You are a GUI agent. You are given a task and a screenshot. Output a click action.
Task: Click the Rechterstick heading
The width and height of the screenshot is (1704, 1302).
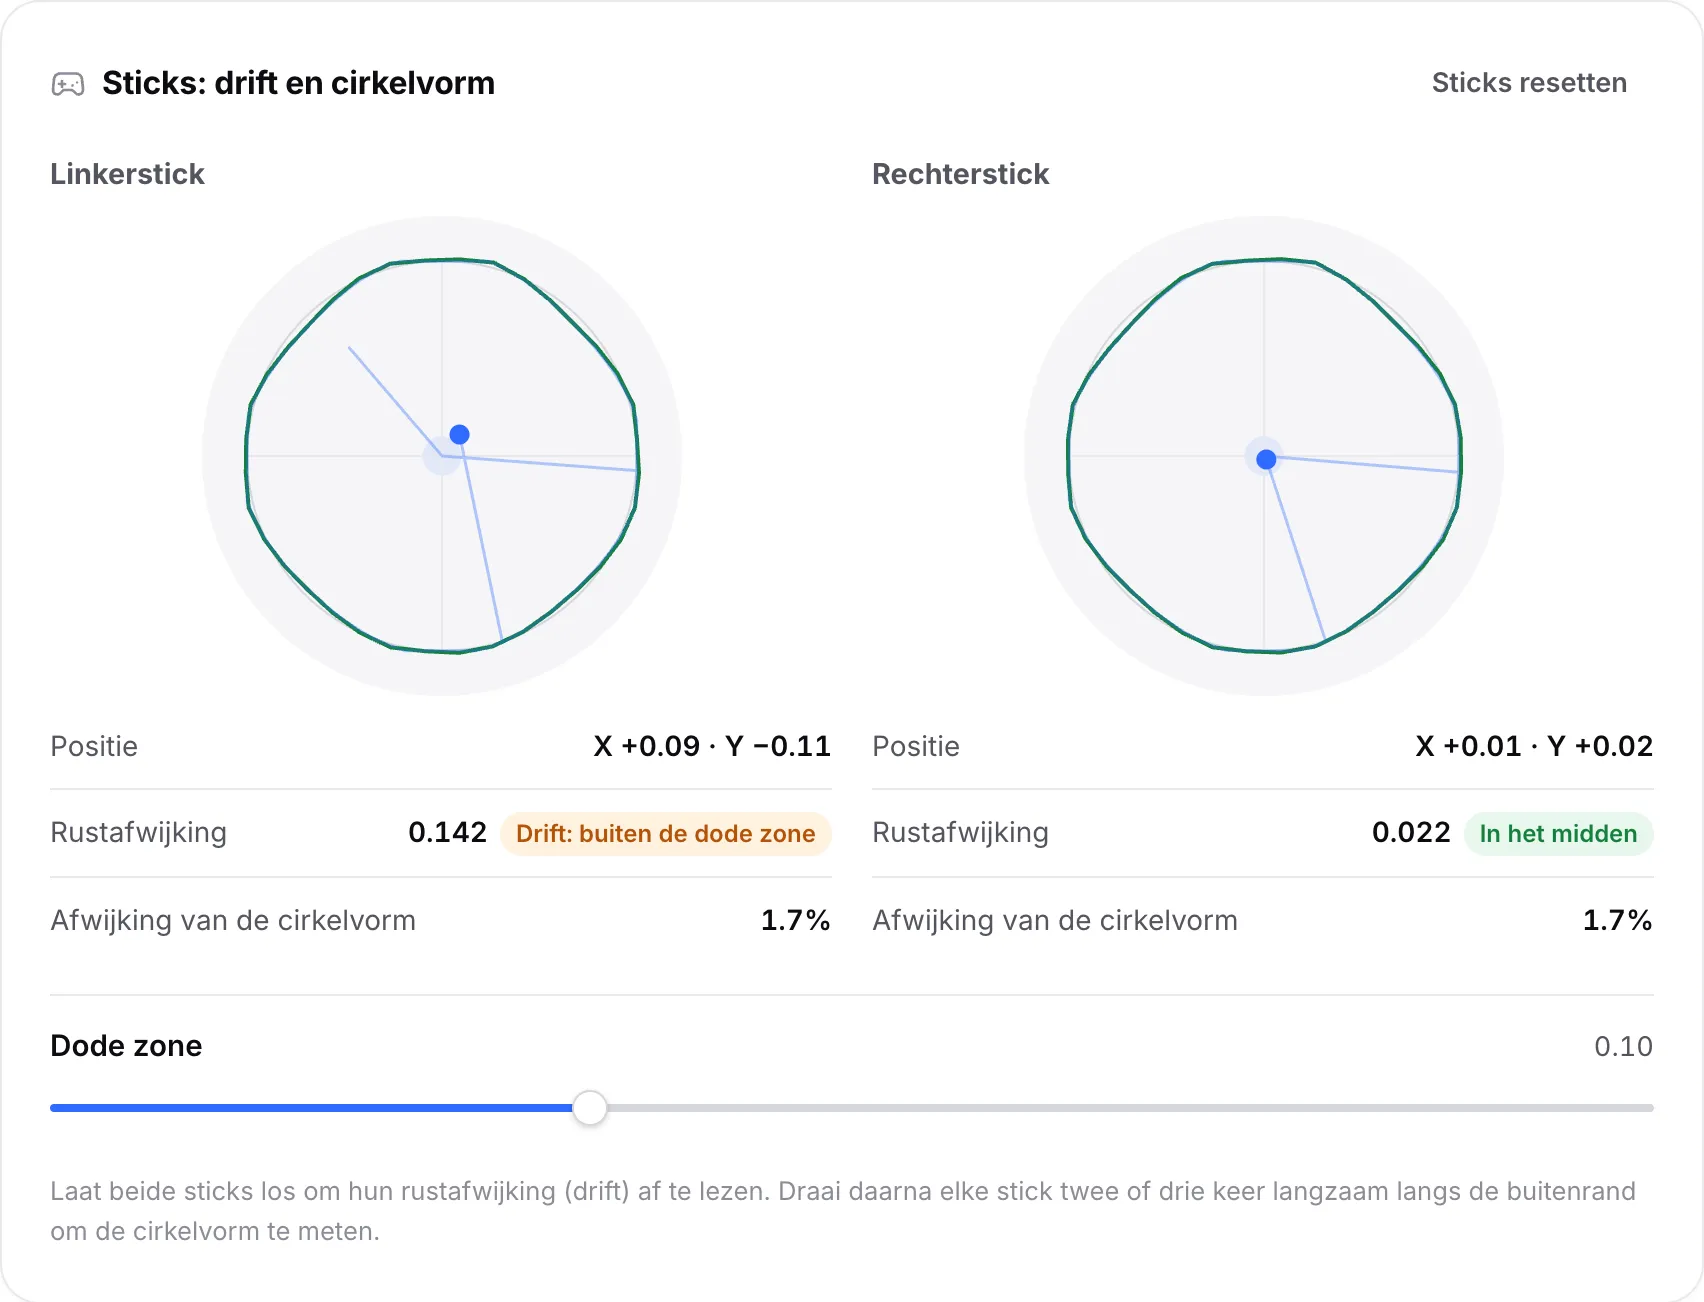[960, 174]
